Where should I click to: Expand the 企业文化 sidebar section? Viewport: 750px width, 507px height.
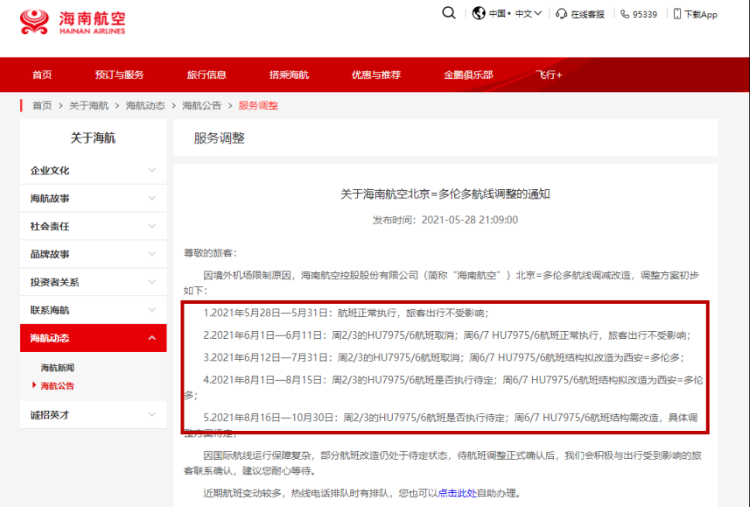(93, 170)
